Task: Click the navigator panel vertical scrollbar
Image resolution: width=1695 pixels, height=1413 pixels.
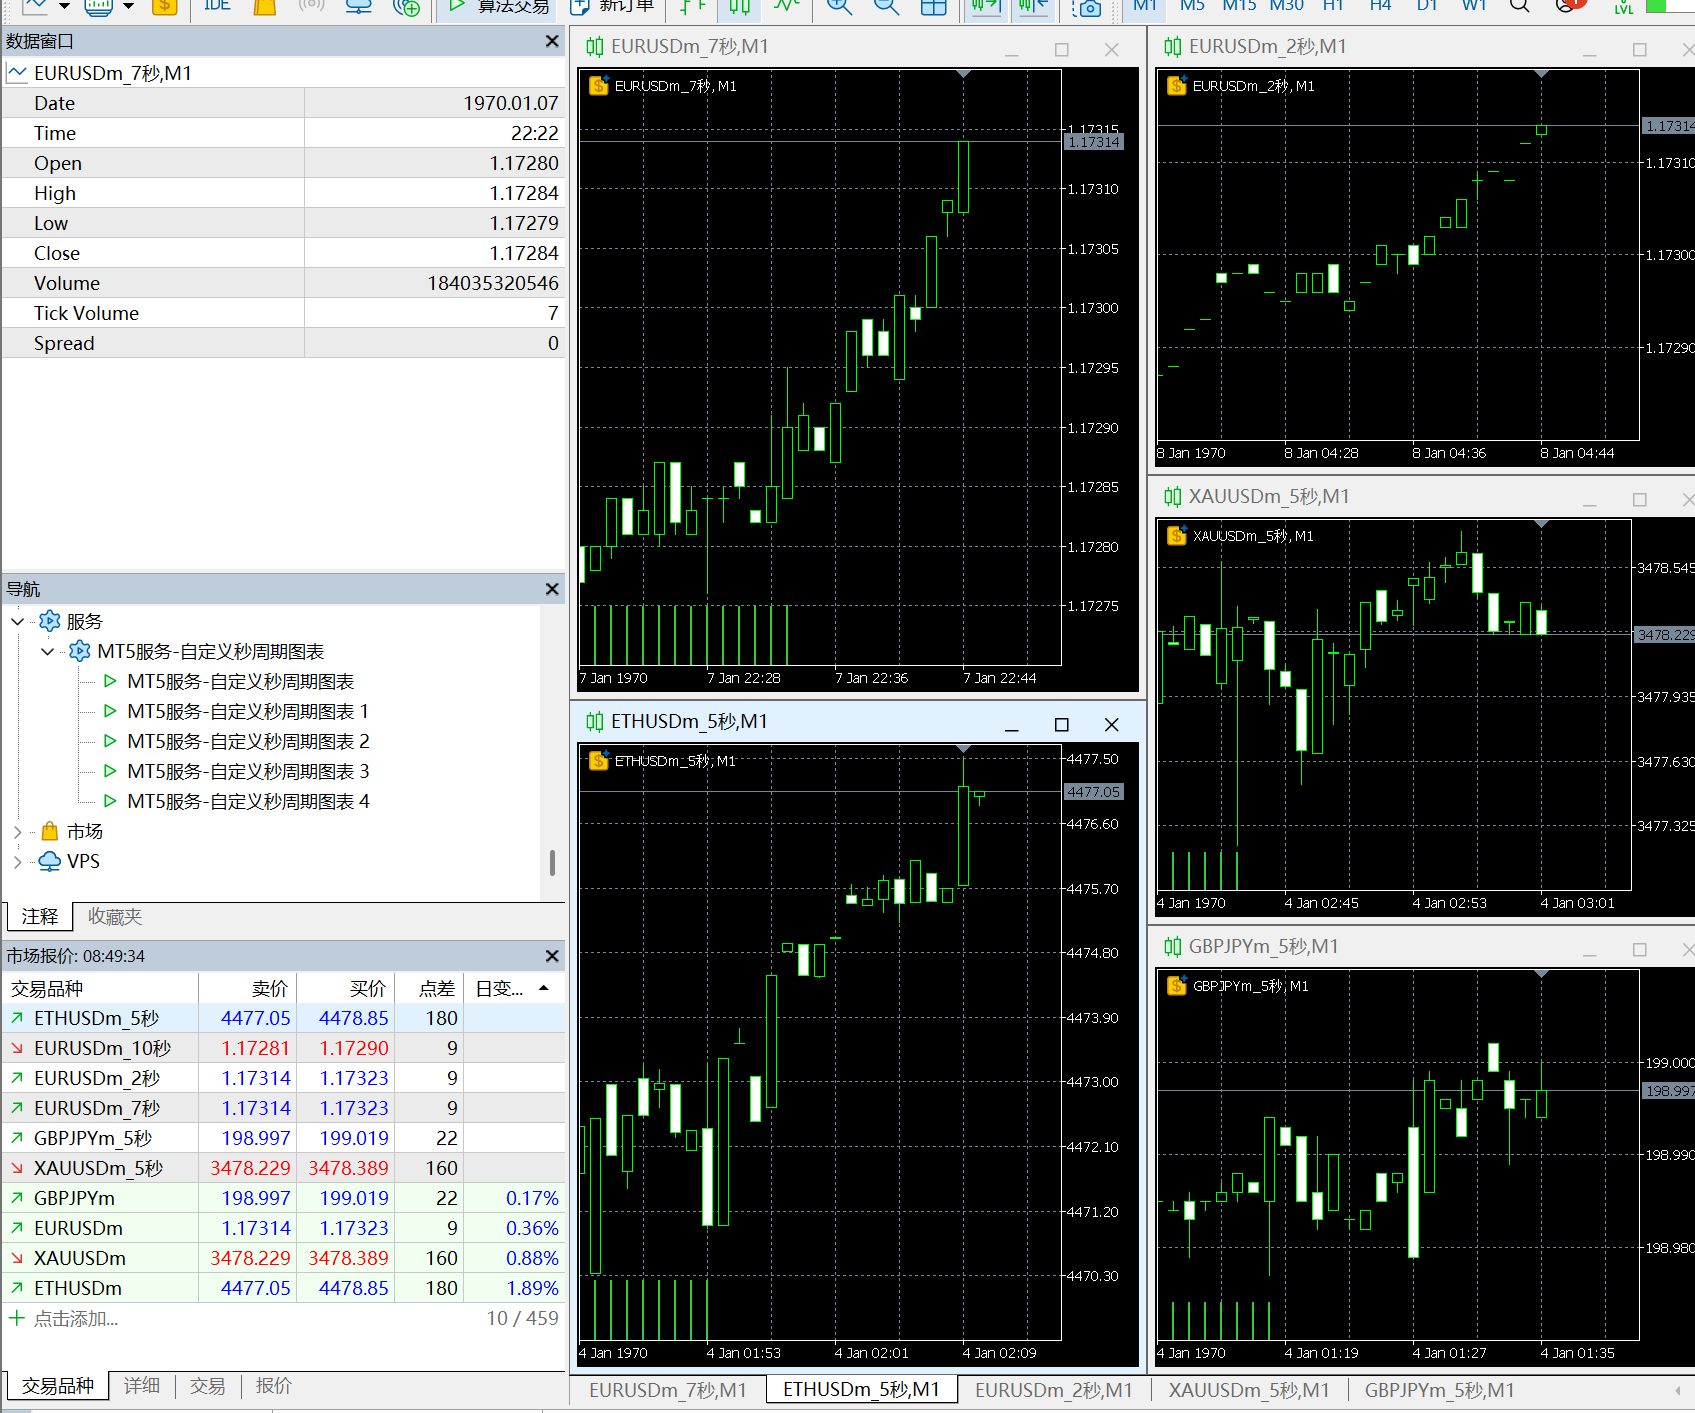Action: [552, 862]
